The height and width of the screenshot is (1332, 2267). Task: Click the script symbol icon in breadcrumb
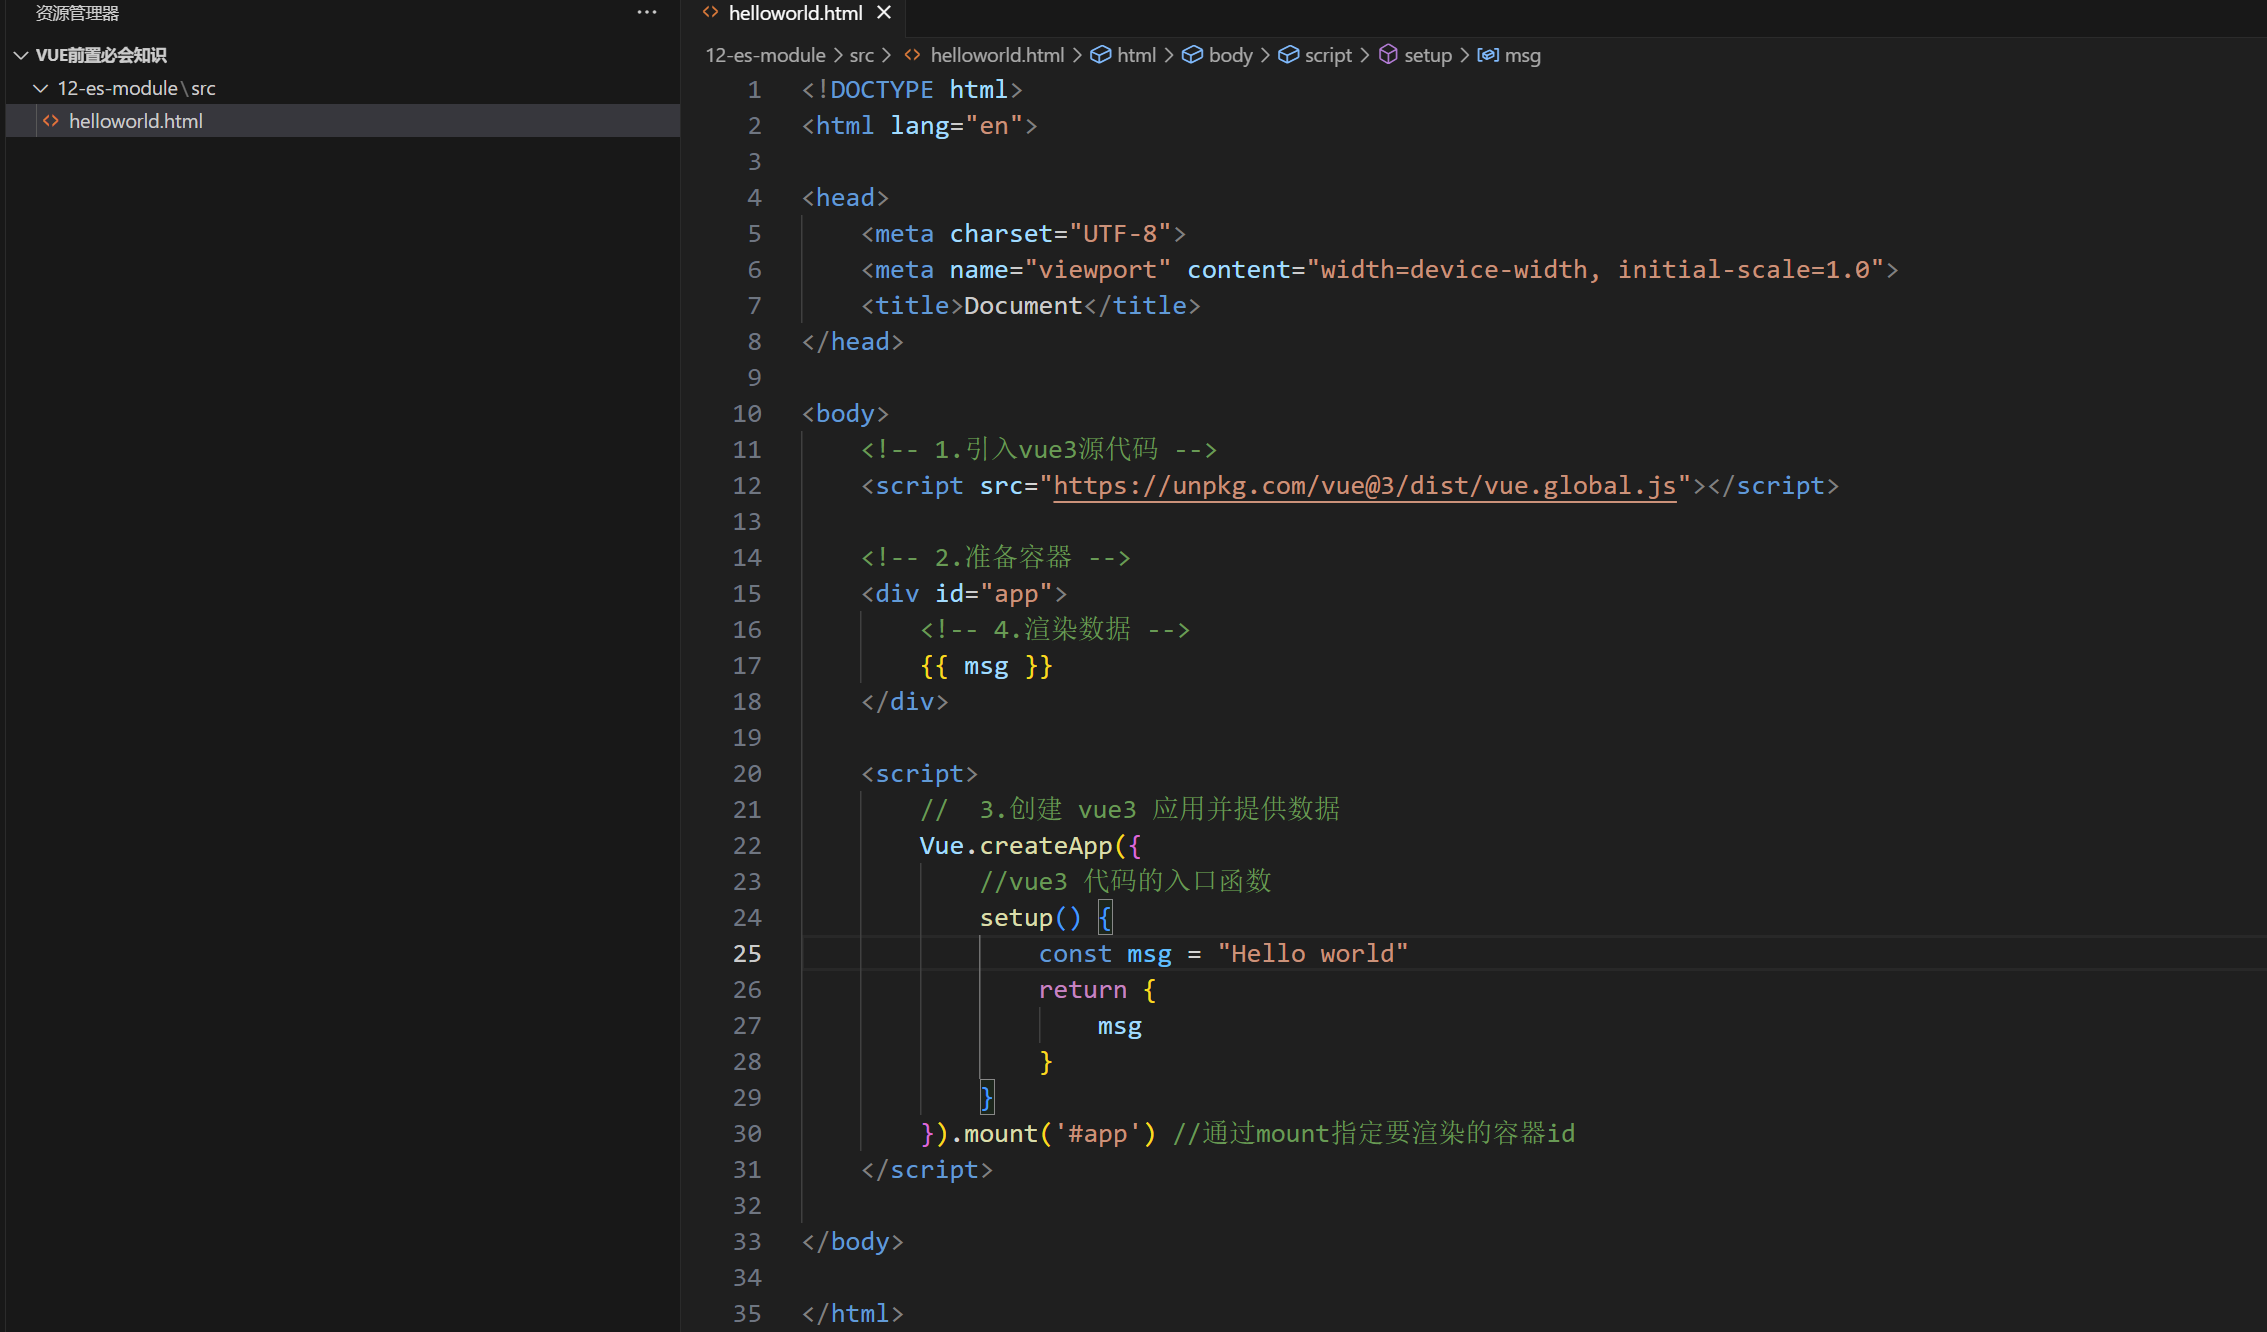pyautogui.click(x=1289, y=55)
